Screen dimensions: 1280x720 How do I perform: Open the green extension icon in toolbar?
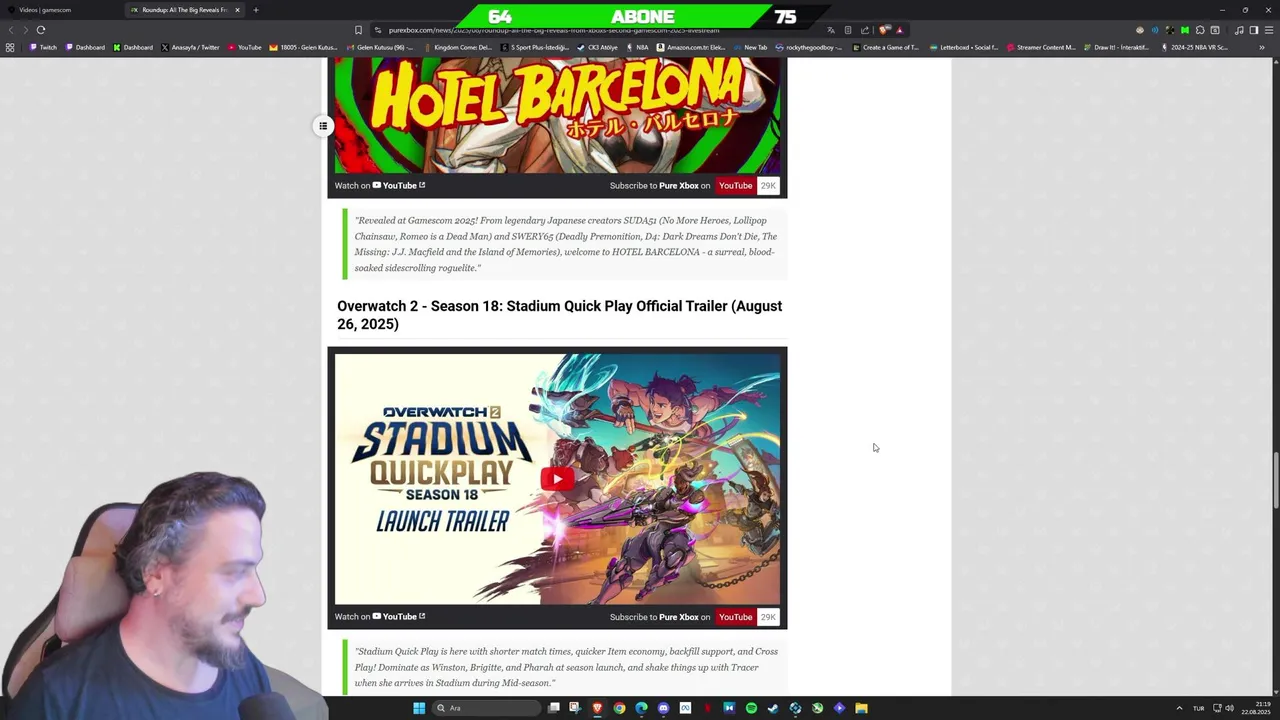1185,30
